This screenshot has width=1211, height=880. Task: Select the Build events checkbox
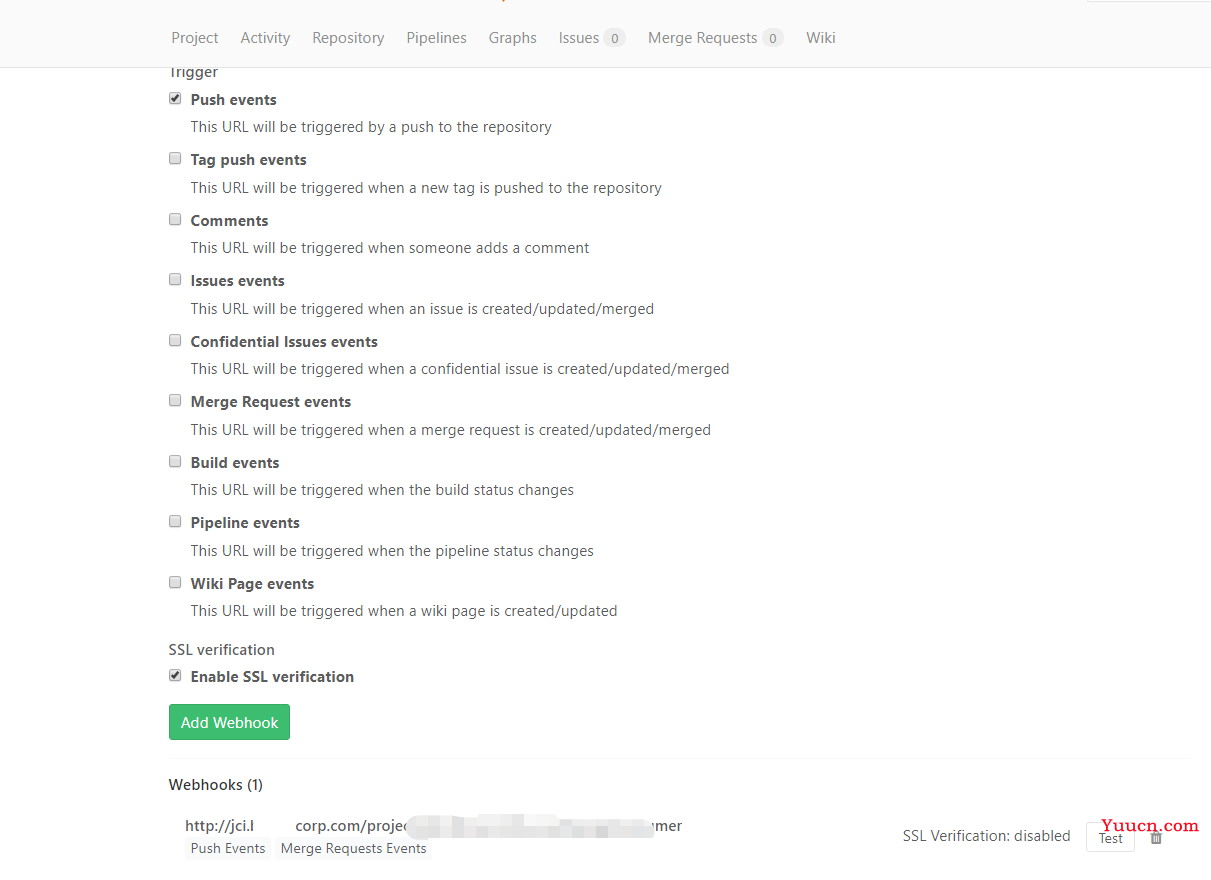pos(175,461)
